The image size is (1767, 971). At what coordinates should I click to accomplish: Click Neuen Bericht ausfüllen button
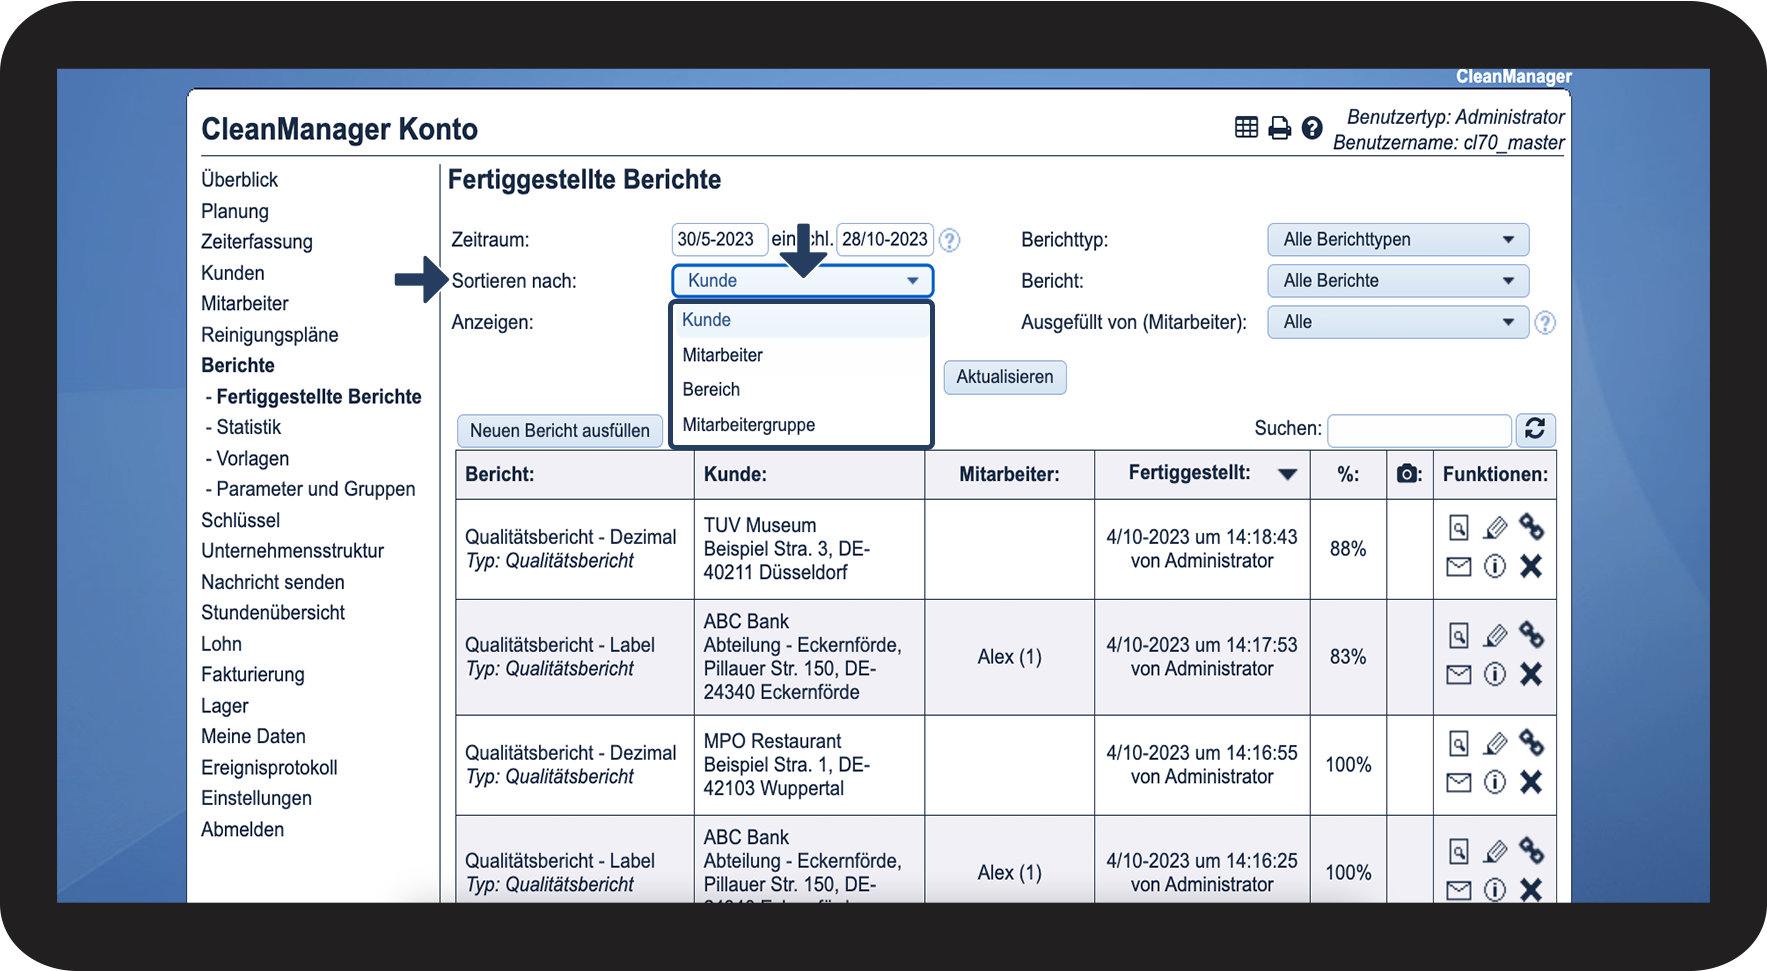point(560,431)
